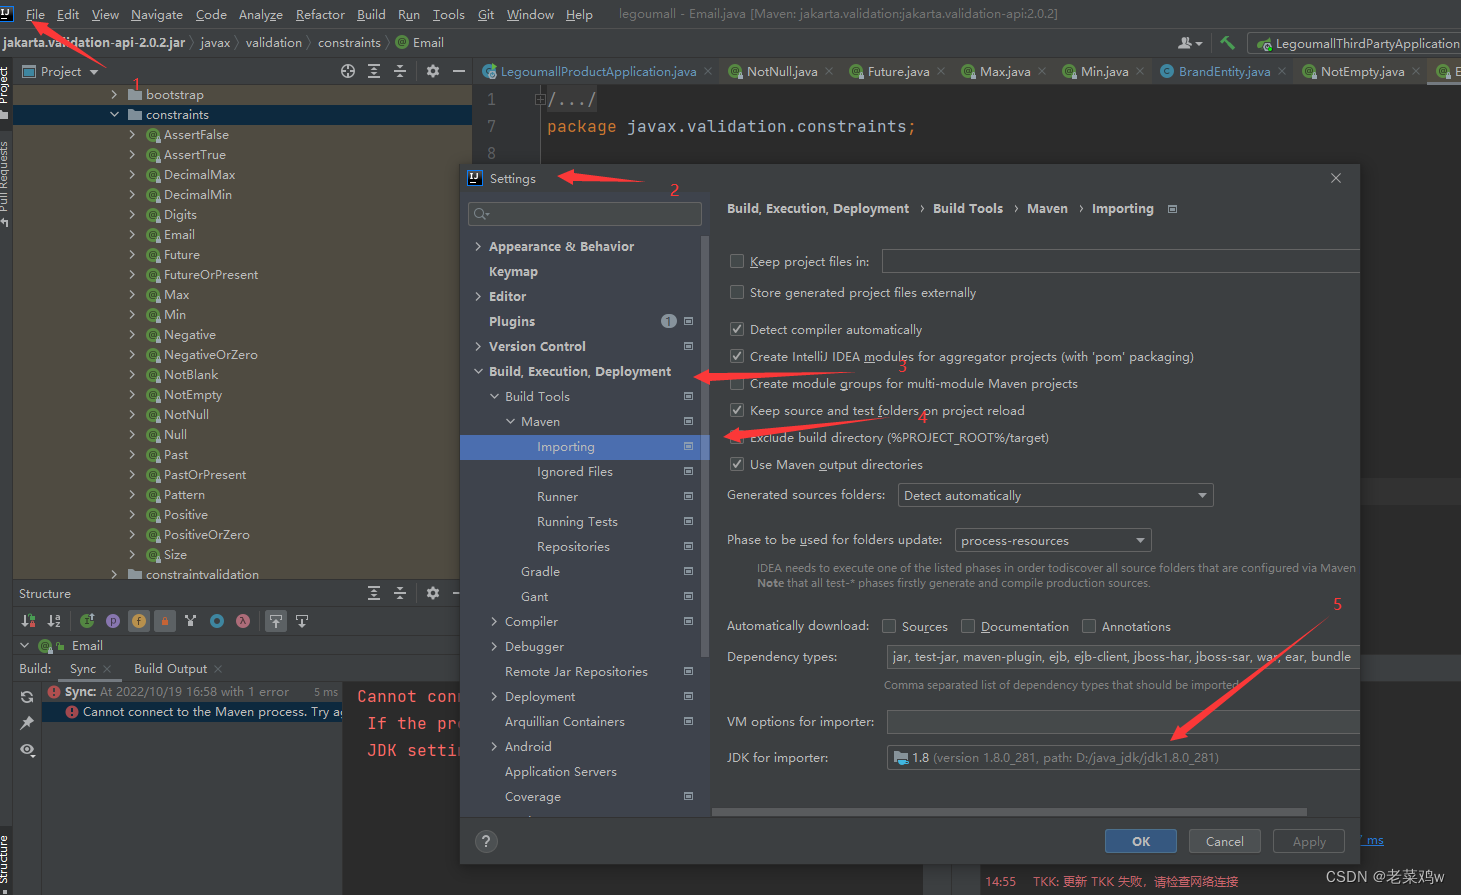Toggle Use Maven output directories checkbox
Screen dimensions: 1461x895
click(737, 464)
